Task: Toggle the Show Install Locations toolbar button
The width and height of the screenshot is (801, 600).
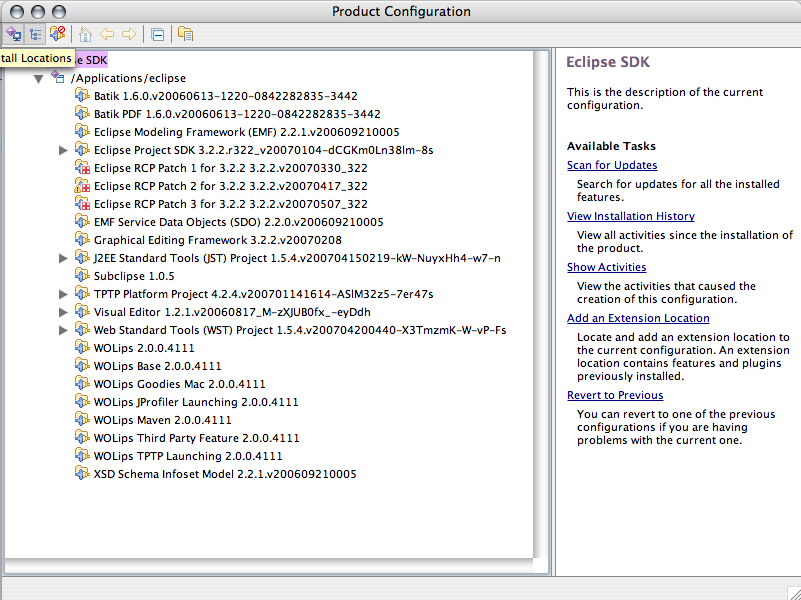Action: coord(13,33)
